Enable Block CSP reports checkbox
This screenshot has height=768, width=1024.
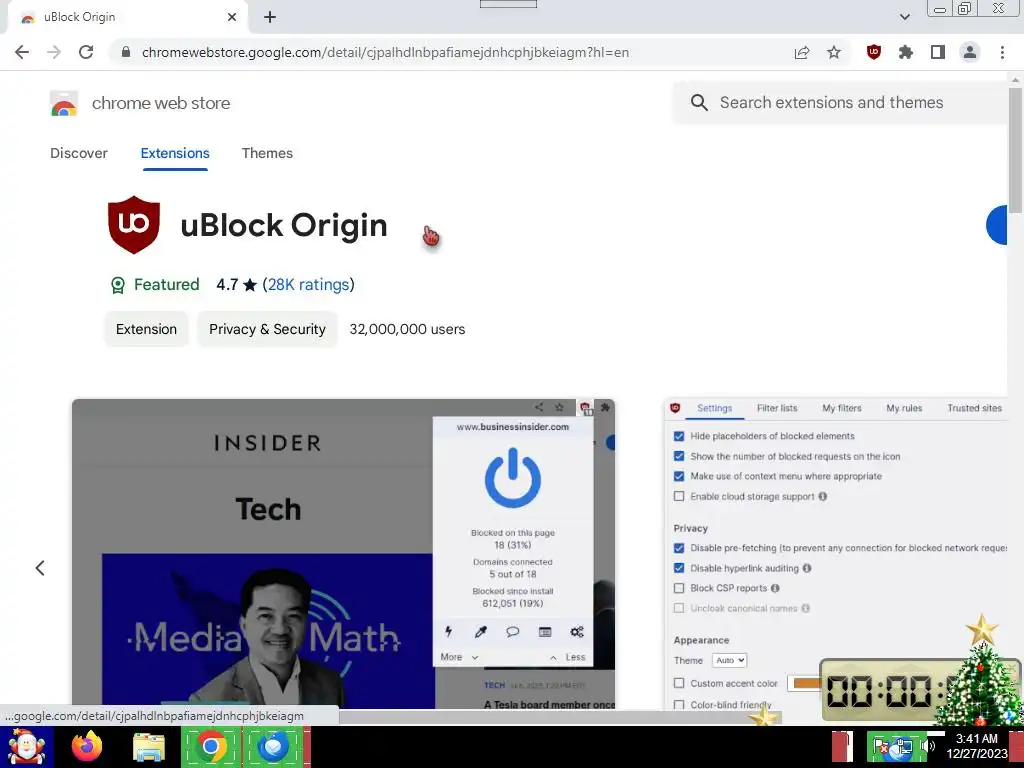click(679, 588)
